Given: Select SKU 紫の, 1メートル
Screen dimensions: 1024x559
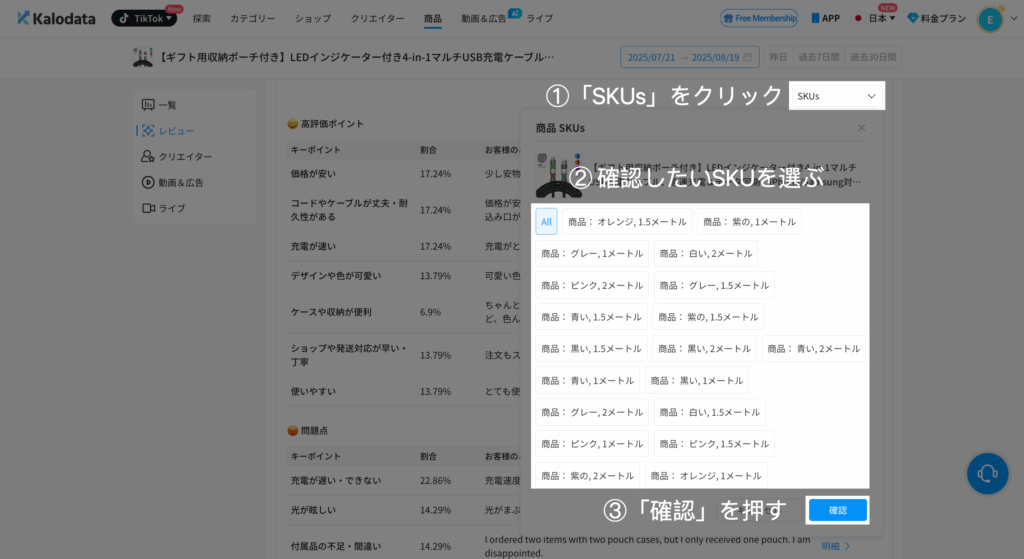Looking at the screenshot, I should point(749,221).
